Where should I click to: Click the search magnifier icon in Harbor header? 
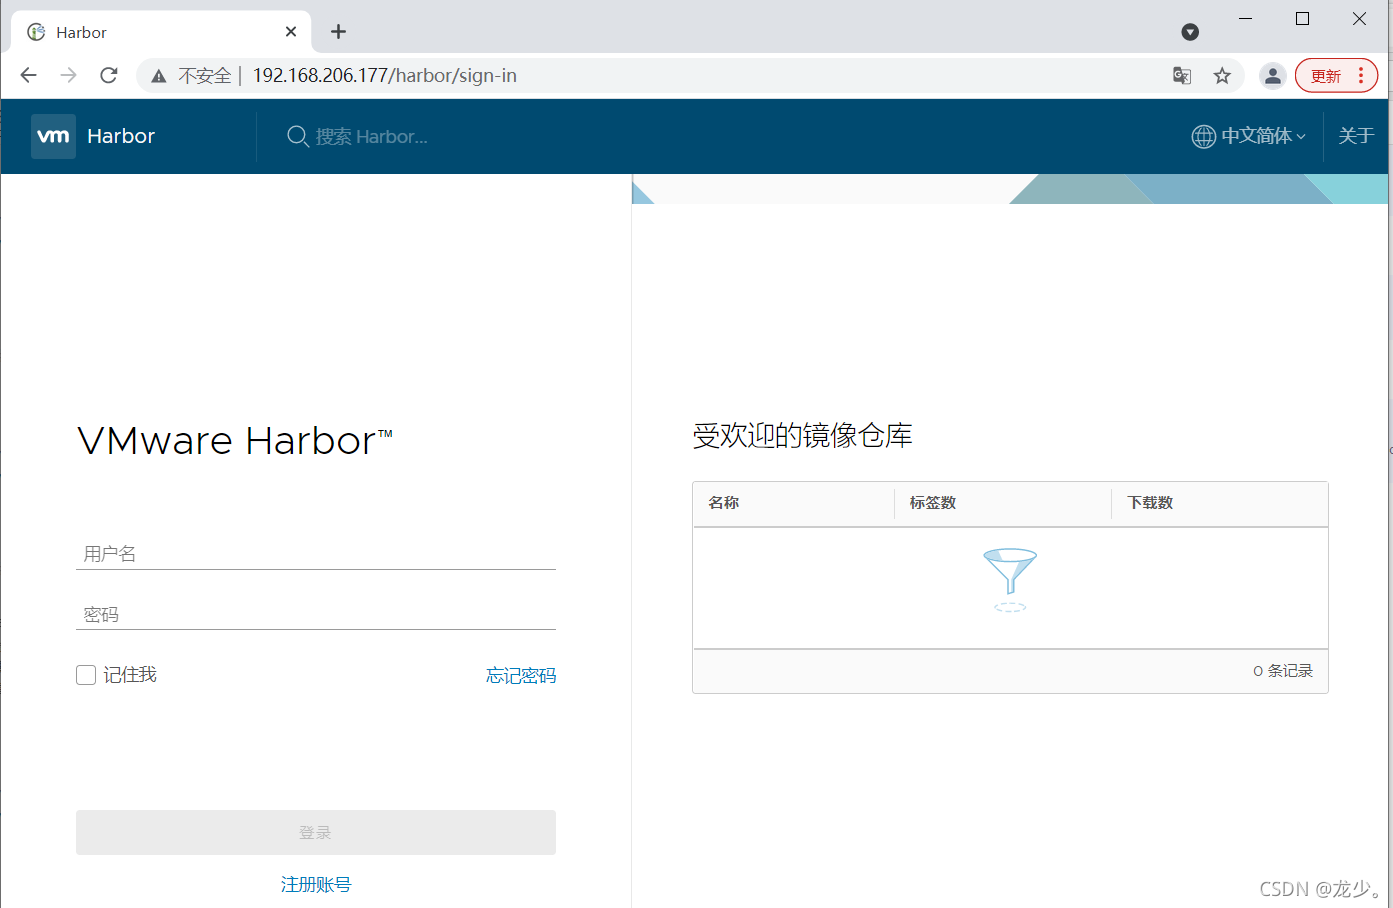297,136
